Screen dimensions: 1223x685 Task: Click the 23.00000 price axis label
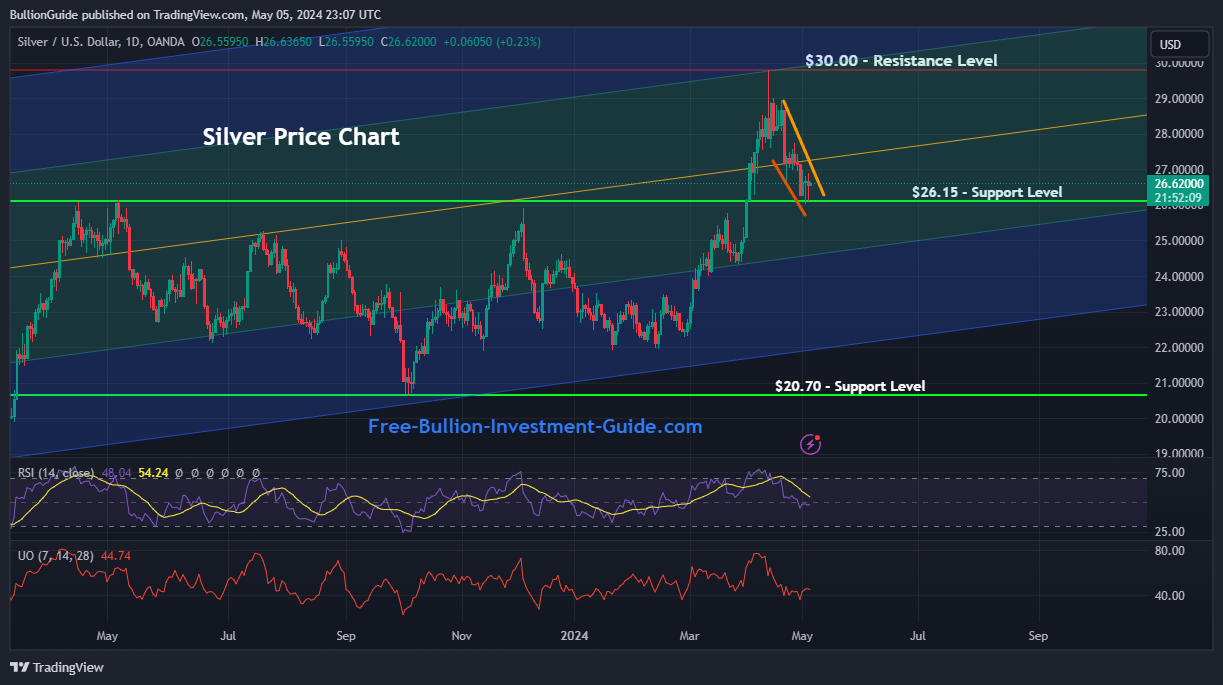(x=1178, y=312)
